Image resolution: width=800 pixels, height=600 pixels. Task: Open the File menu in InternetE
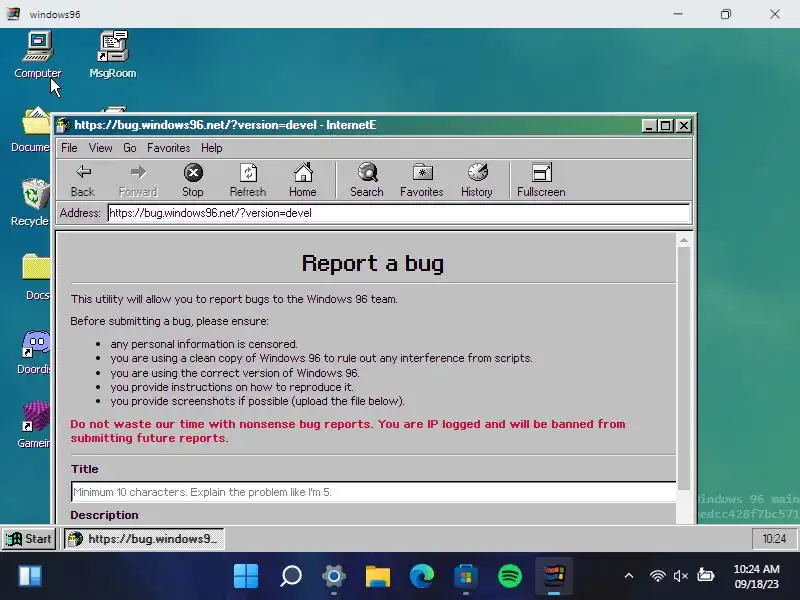tap(69, 148)
